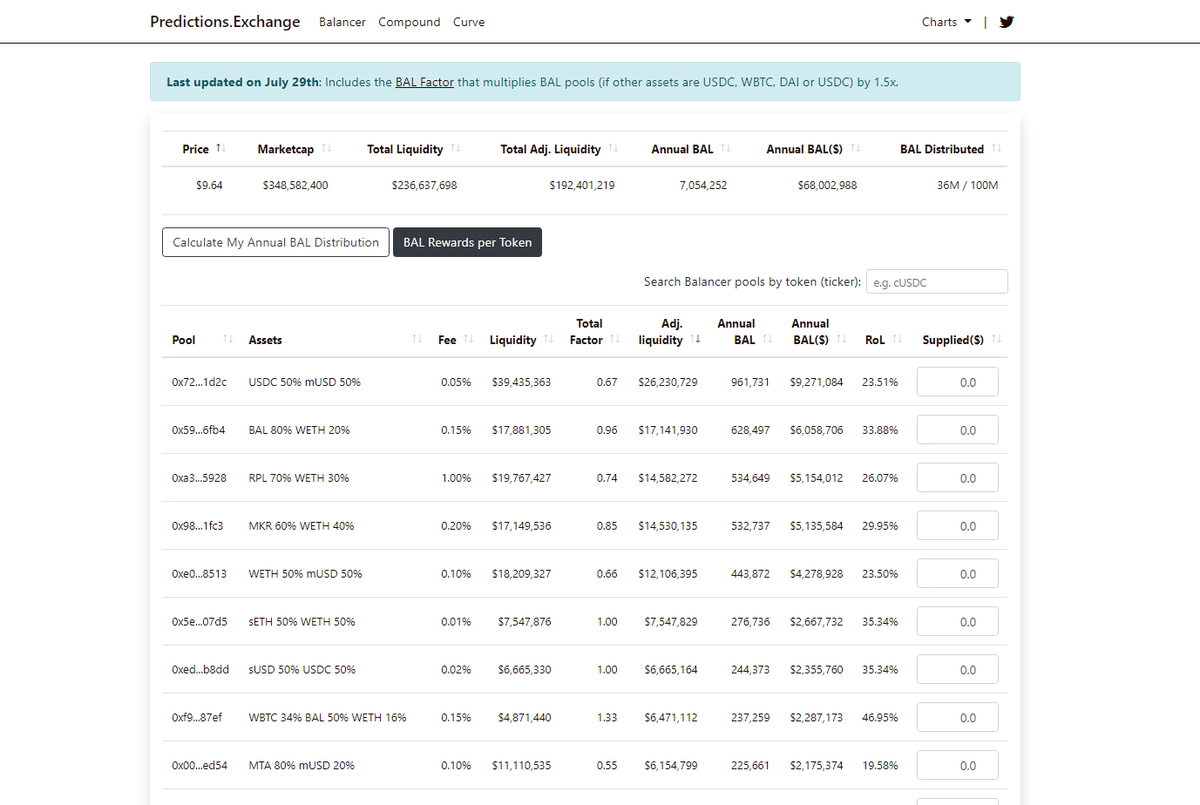The image size is (1200, 805).
Task: Focus Supplied($) field for USDC mUSD pool
Action: [958, 382]
